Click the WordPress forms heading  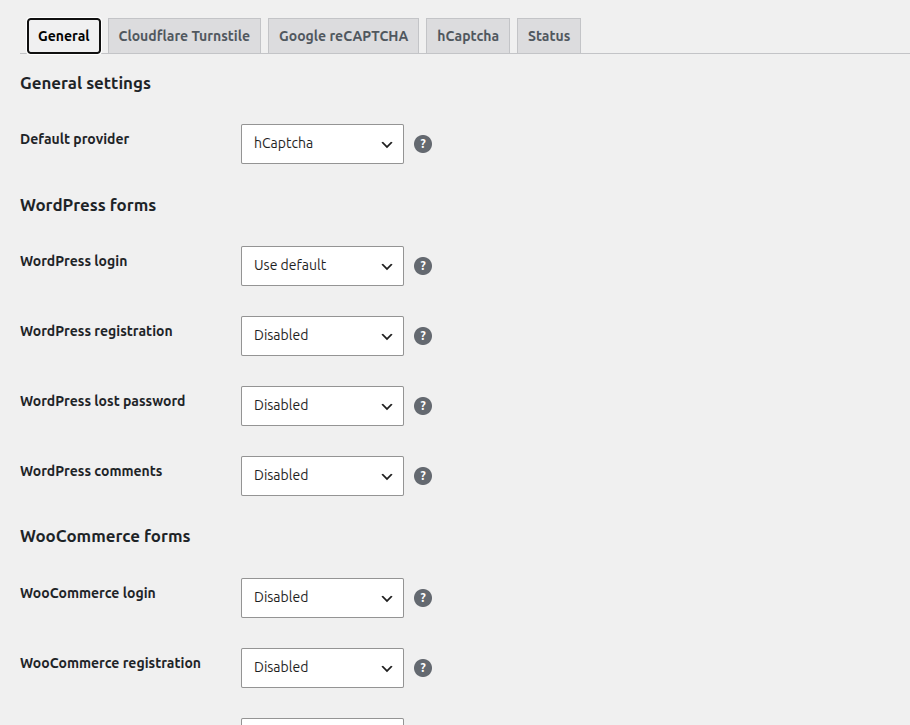point(88,205)
